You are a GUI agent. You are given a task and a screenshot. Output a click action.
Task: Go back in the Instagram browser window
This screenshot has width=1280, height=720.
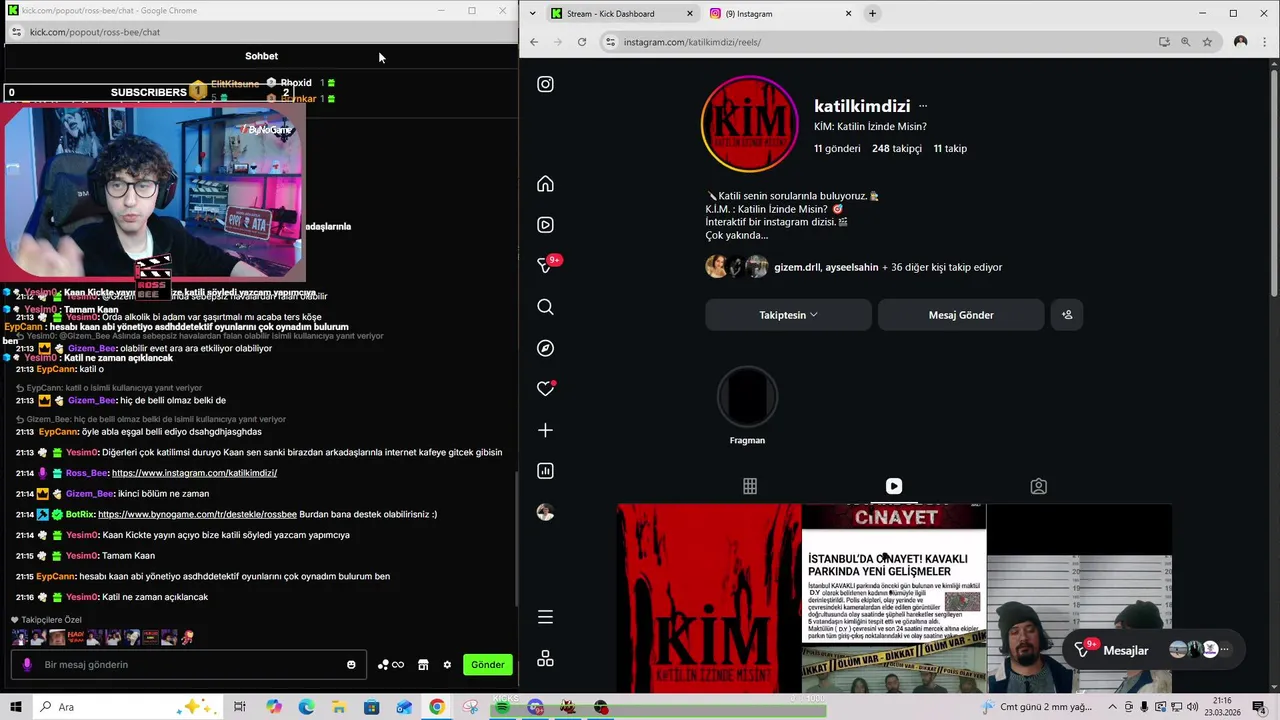534,42
